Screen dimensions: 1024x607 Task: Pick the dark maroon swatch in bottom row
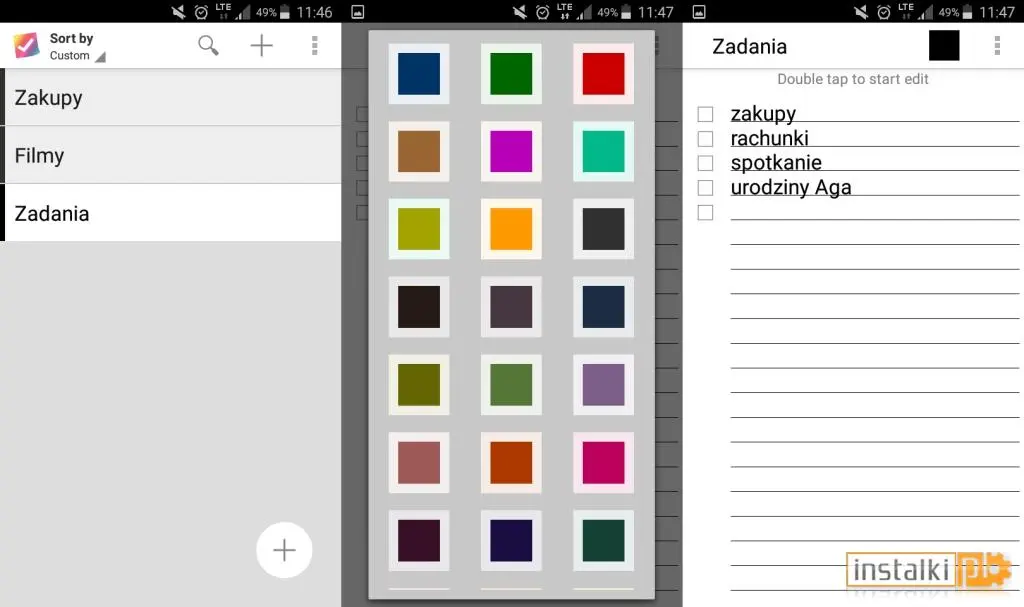tap(419, 540)
